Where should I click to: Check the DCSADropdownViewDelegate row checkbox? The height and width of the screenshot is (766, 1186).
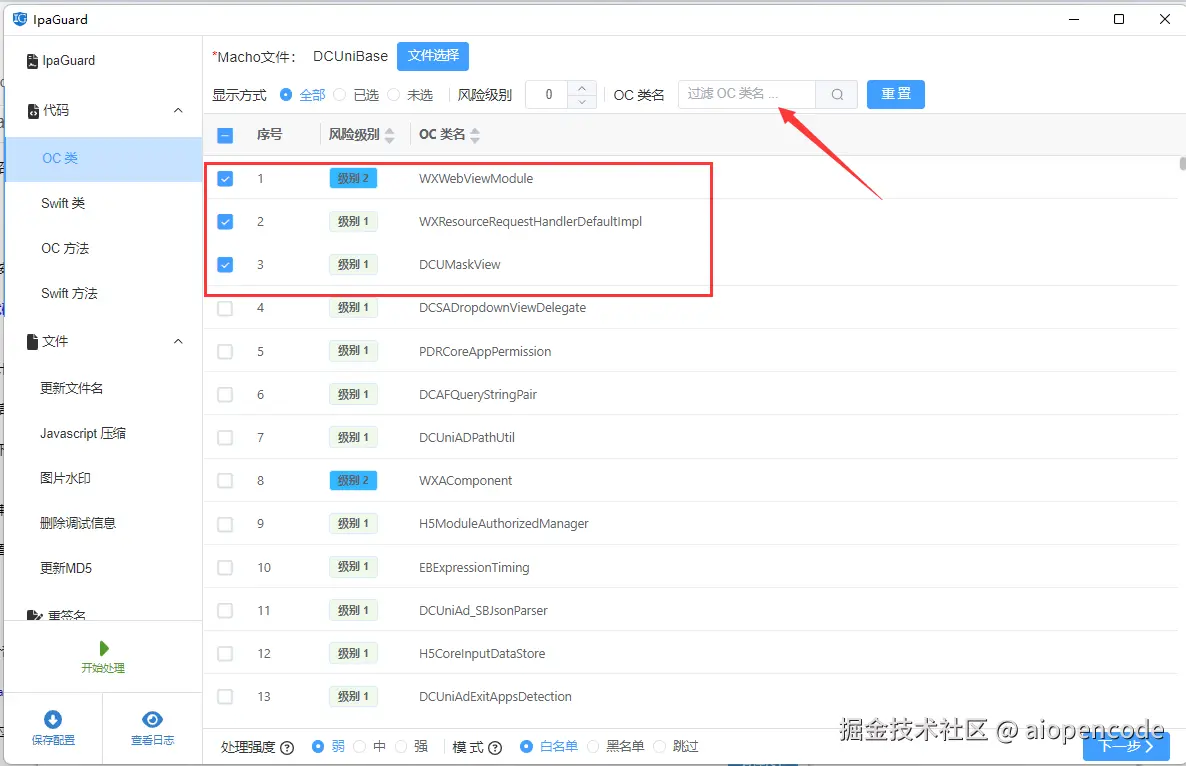click(224, 308)
